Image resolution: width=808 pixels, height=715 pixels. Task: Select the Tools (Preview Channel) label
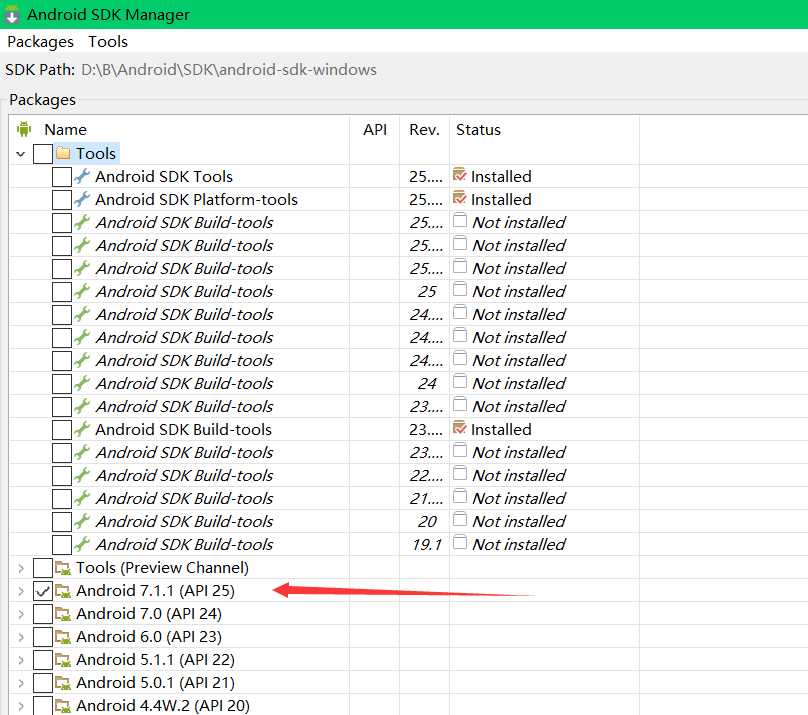162,568
